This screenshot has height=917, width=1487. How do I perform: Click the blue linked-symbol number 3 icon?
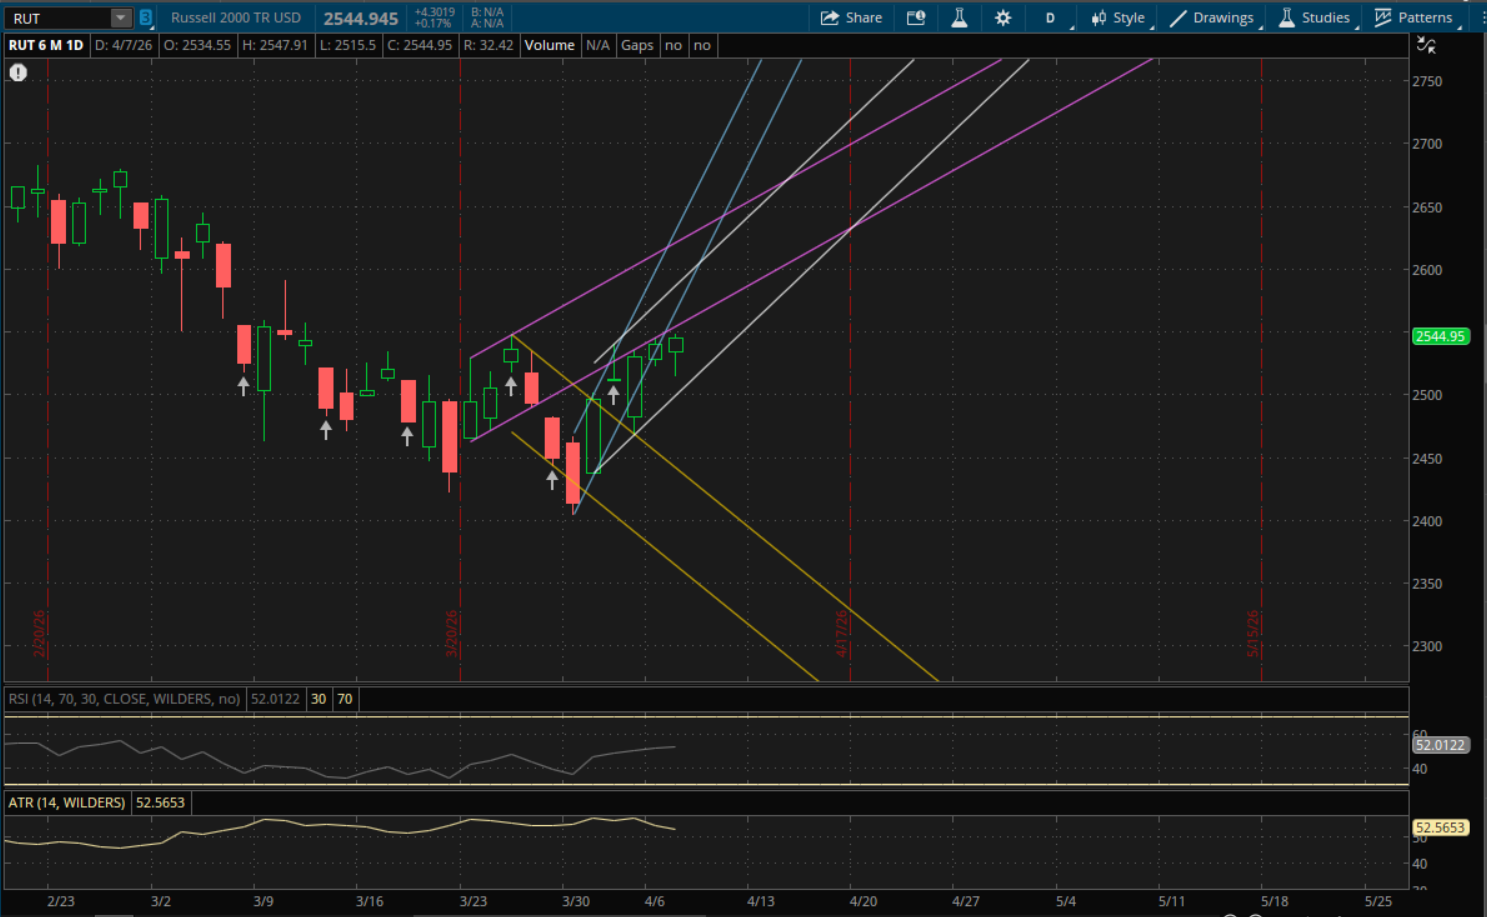[146, 18]
